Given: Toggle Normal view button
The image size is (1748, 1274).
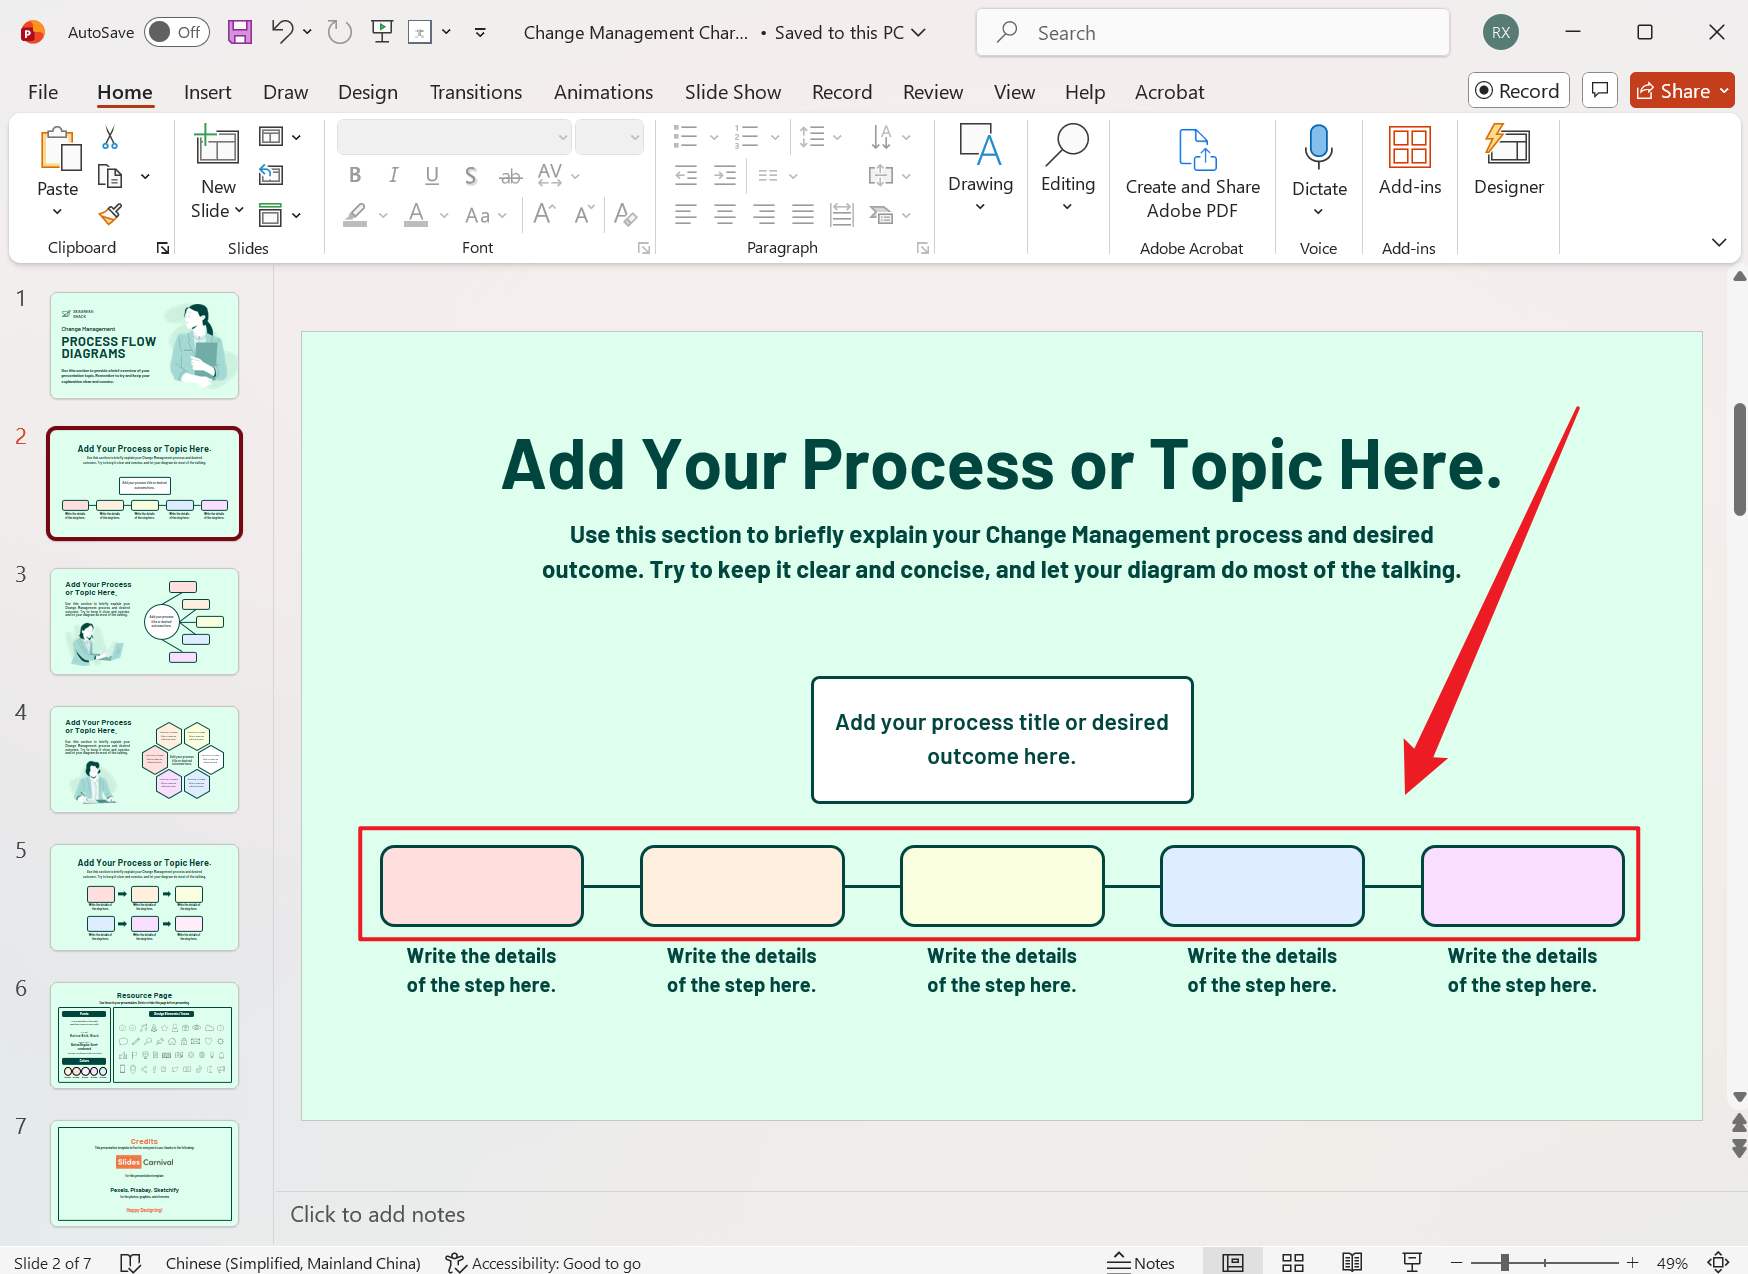Looking at the screenshot, I should (1233, 1263).
